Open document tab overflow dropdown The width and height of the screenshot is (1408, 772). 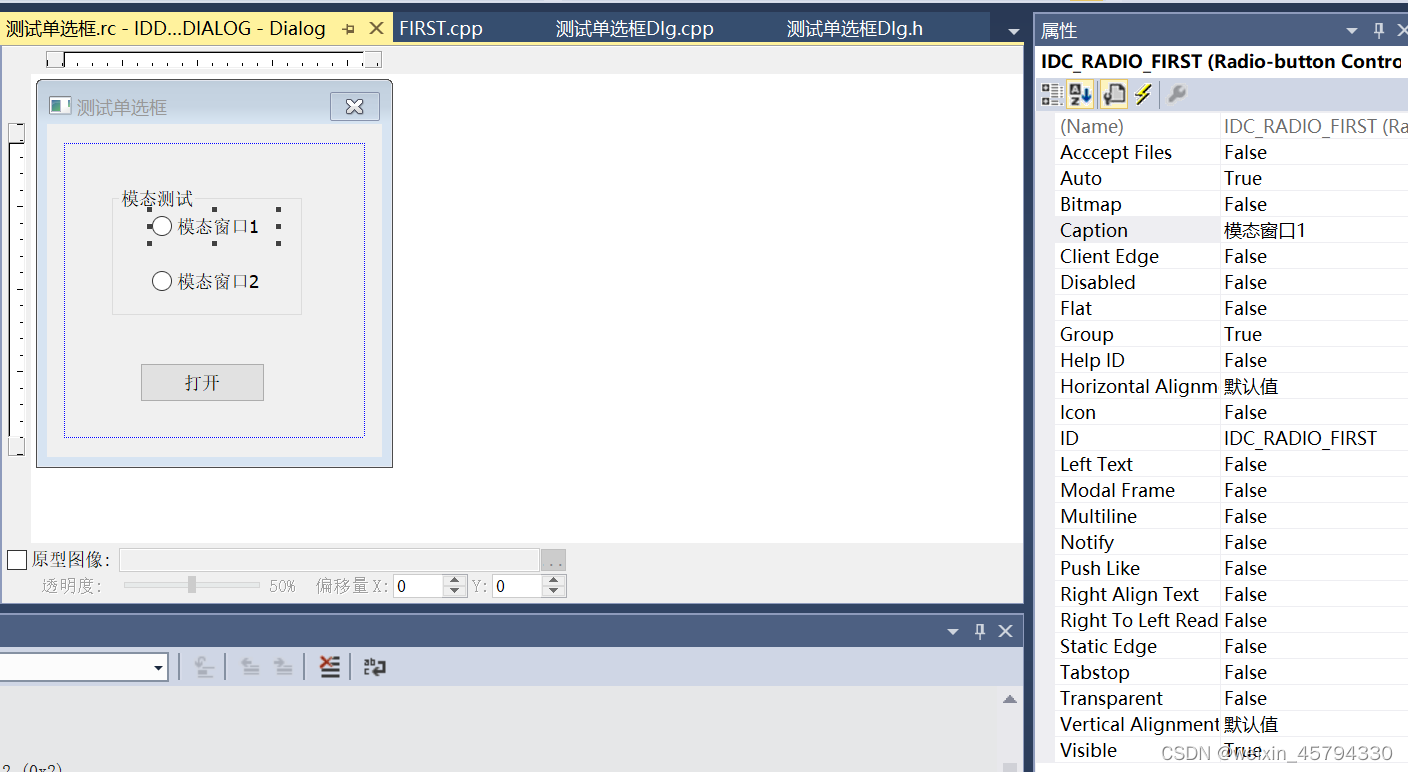pyautogui.click(x=1013, y=31)
